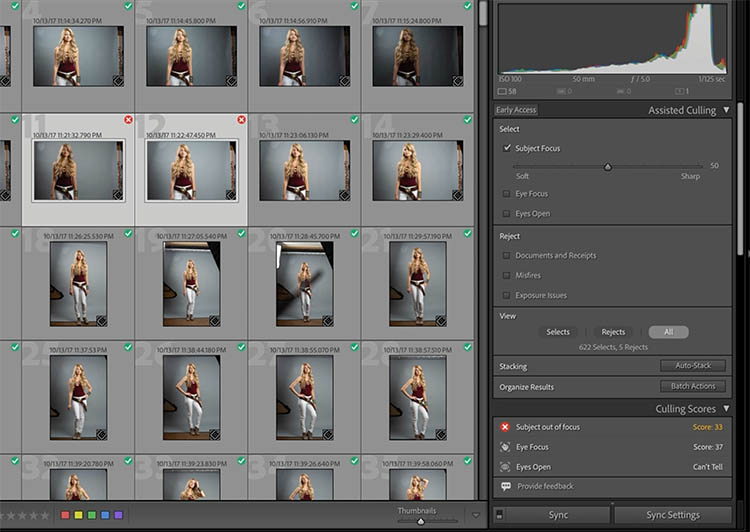Screen dimensions: 750x532
Task: Show only Rejects in View
Action: pyautogui.click(x=613, y=332)
